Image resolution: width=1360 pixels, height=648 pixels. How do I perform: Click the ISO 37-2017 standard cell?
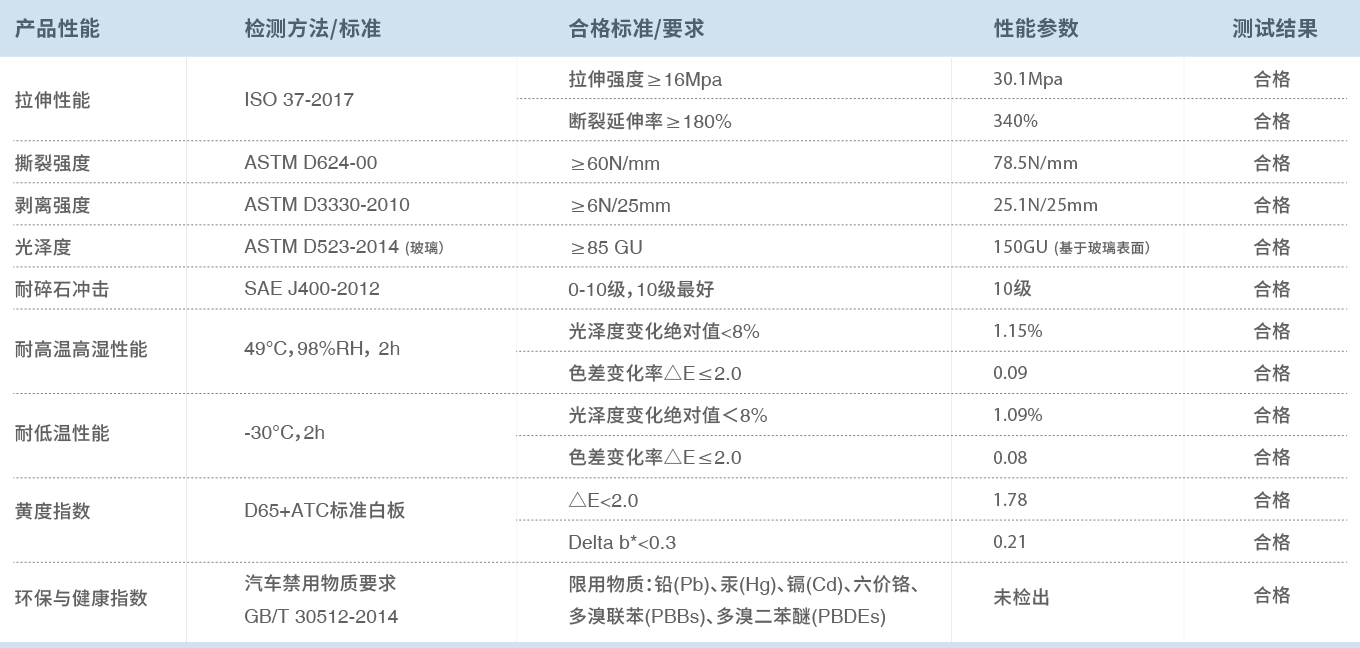[299, 100]
